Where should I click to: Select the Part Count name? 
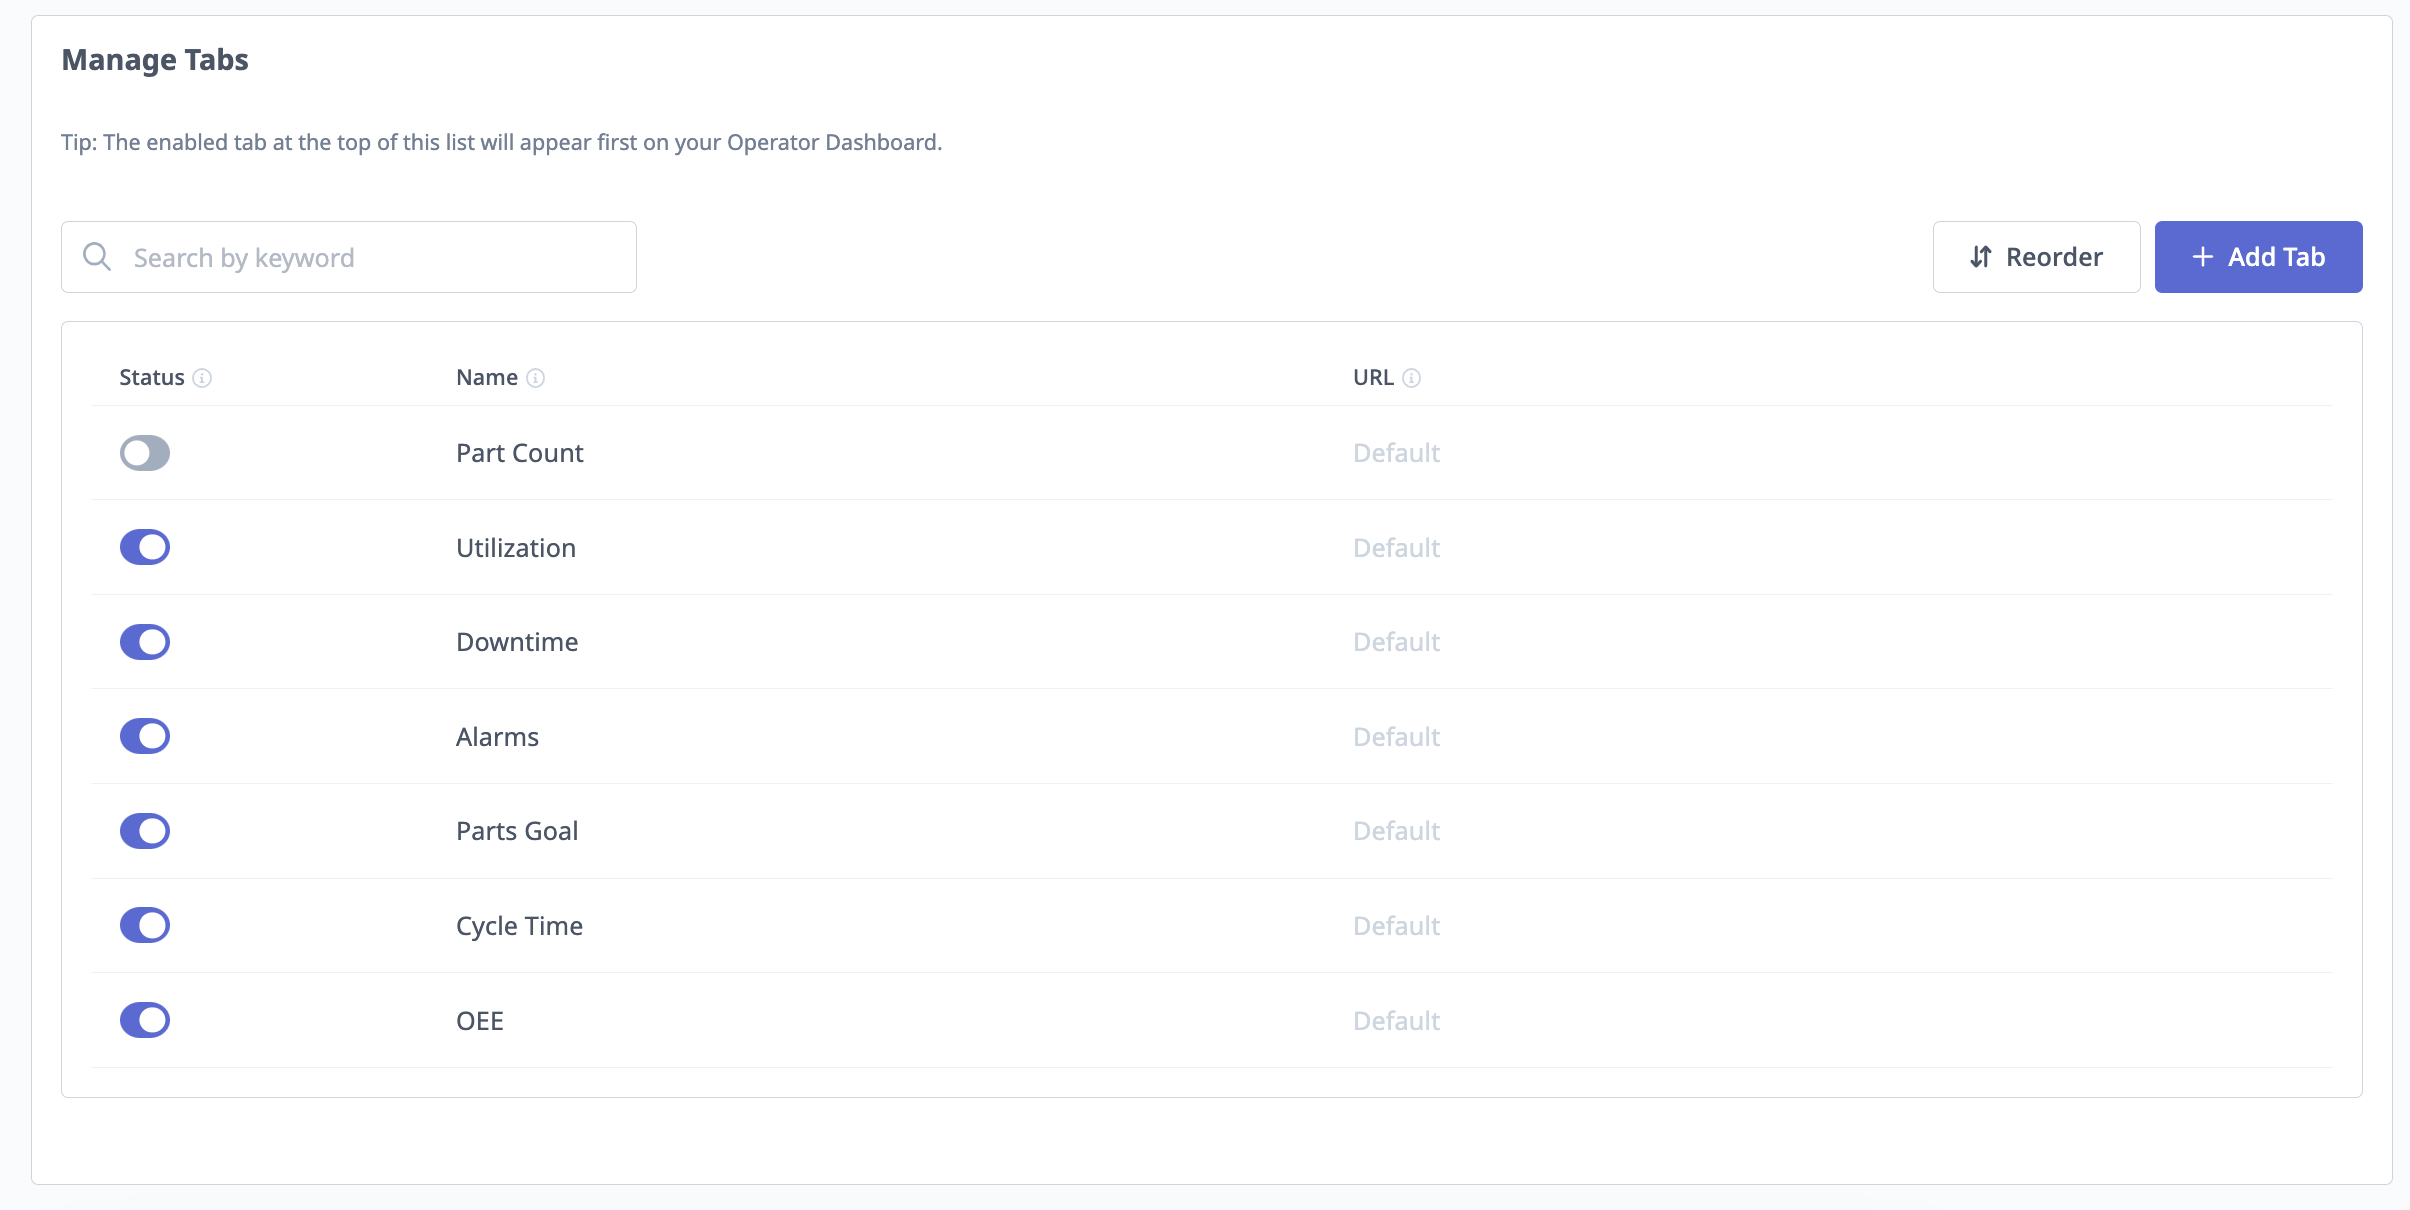[519, 453]
